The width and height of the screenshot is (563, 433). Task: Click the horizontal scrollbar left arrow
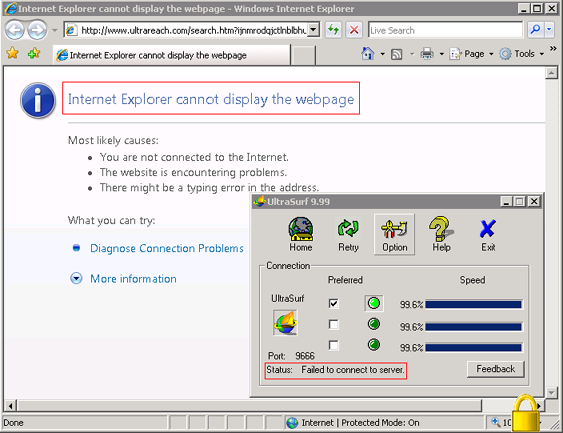coord(10,406)
